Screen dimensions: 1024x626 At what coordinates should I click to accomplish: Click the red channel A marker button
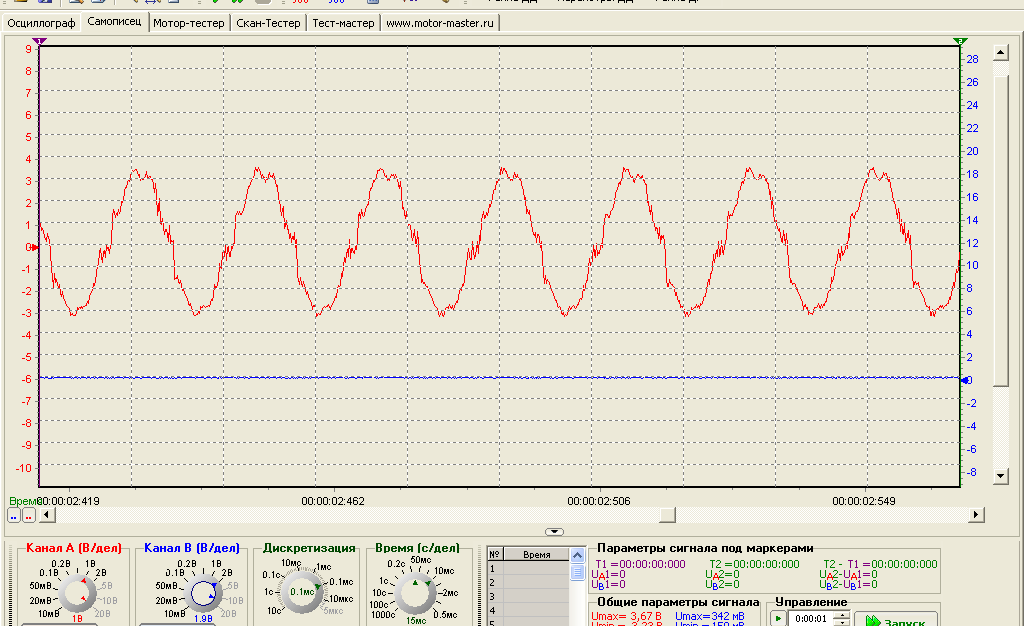coord(29,515)
